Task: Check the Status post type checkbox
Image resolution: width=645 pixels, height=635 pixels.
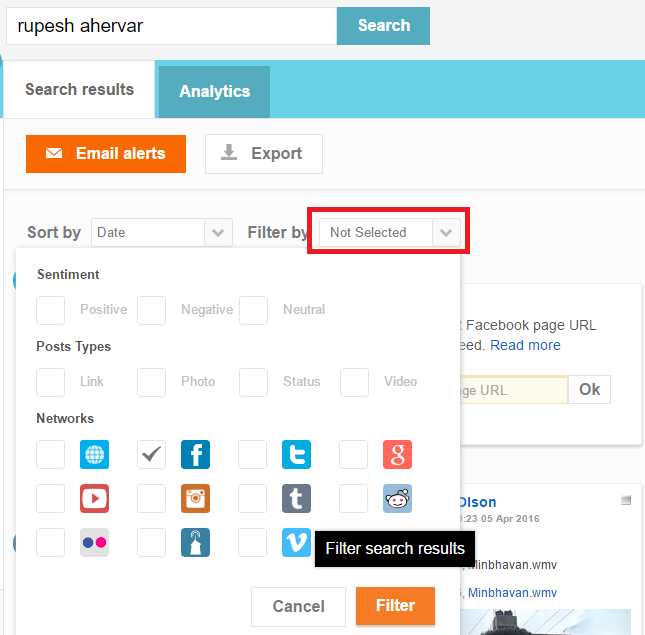Action: click(253, 382)
